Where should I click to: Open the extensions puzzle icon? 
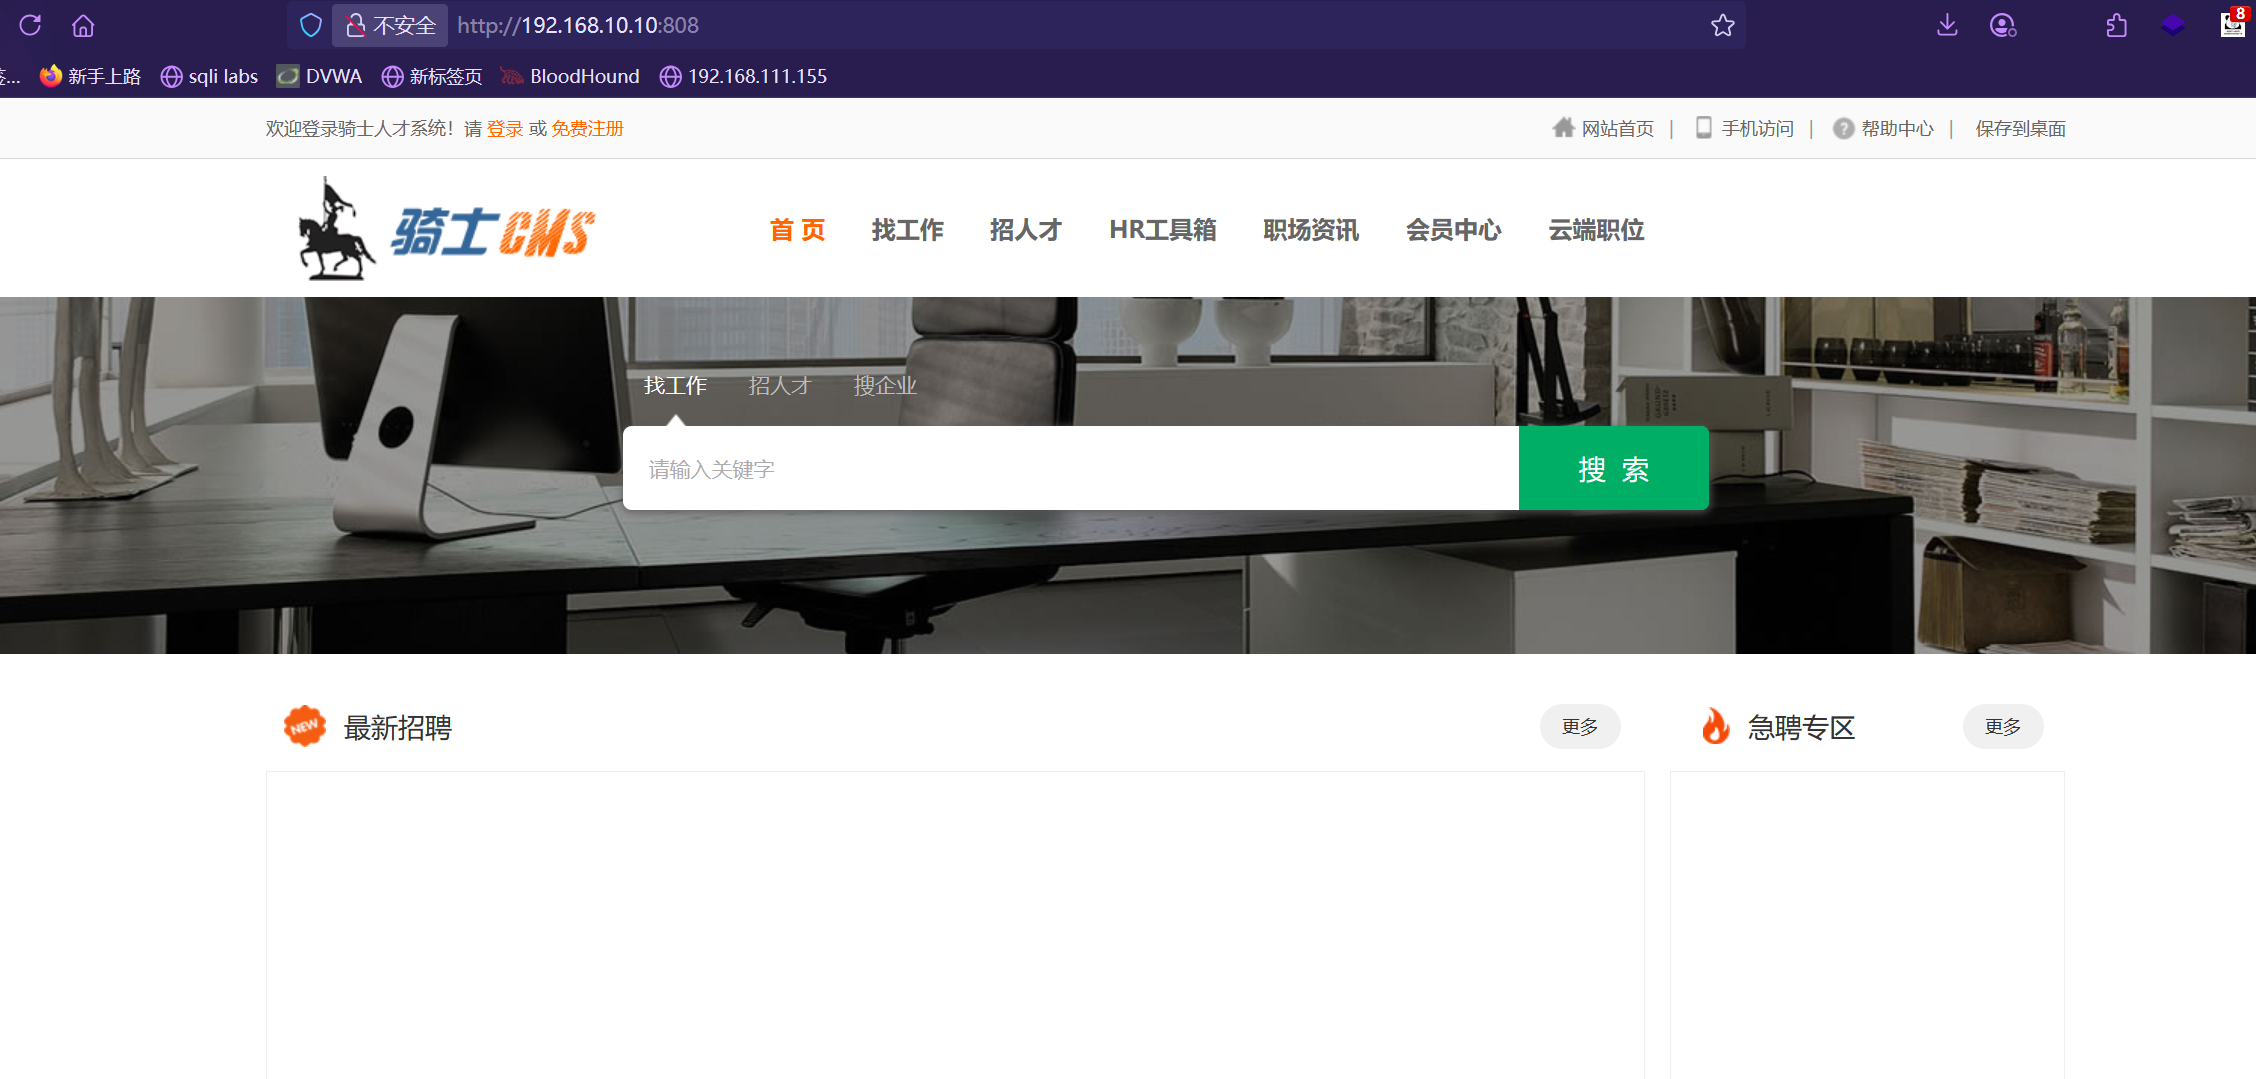2116,25
